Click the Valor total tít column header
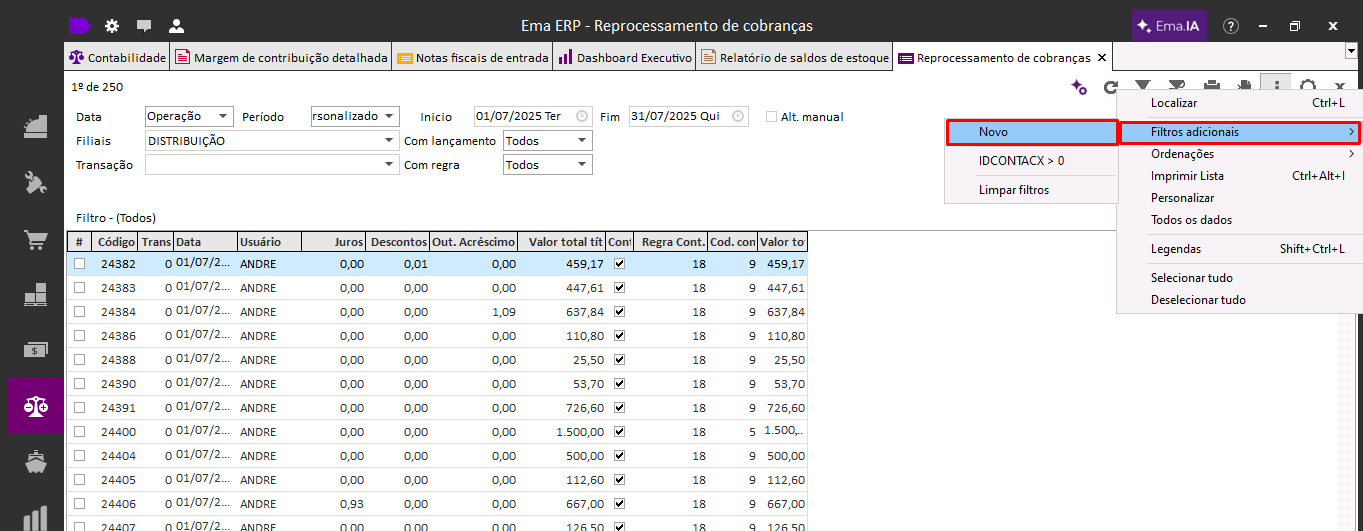 click(564, 242)
